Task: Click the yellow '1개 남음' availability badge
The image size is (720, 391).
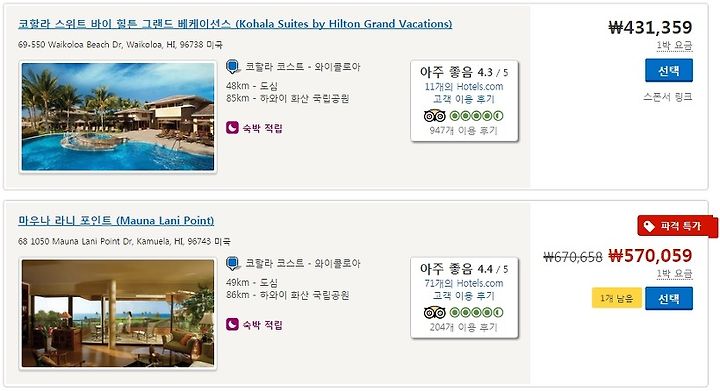Action: tap(617, 298)
